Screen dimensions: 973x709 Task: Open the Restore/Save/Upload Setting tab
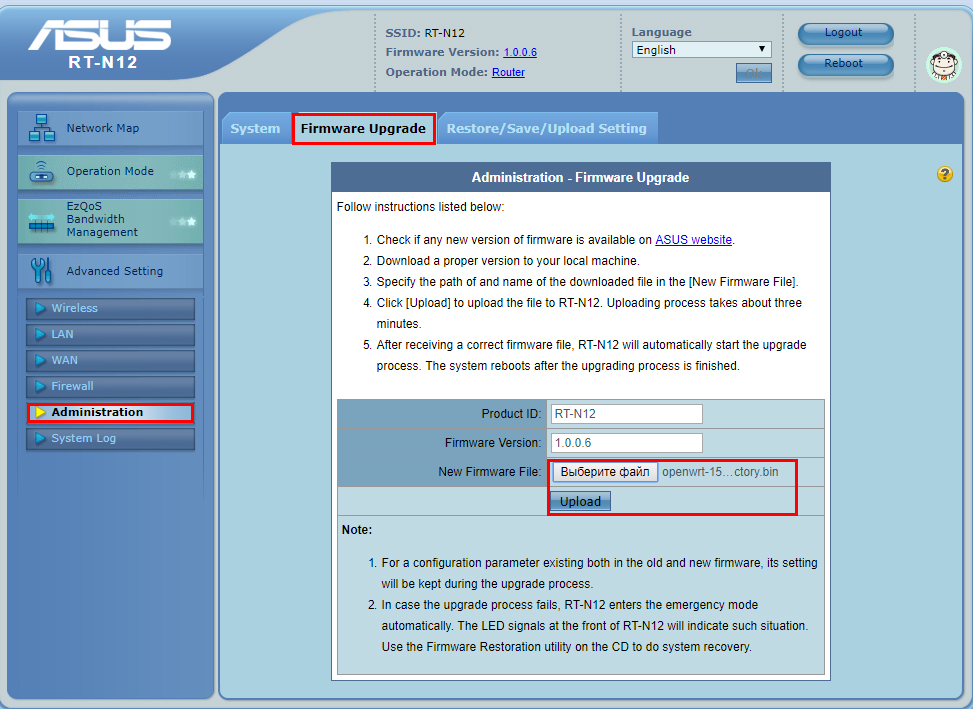[x=546, y=128]
